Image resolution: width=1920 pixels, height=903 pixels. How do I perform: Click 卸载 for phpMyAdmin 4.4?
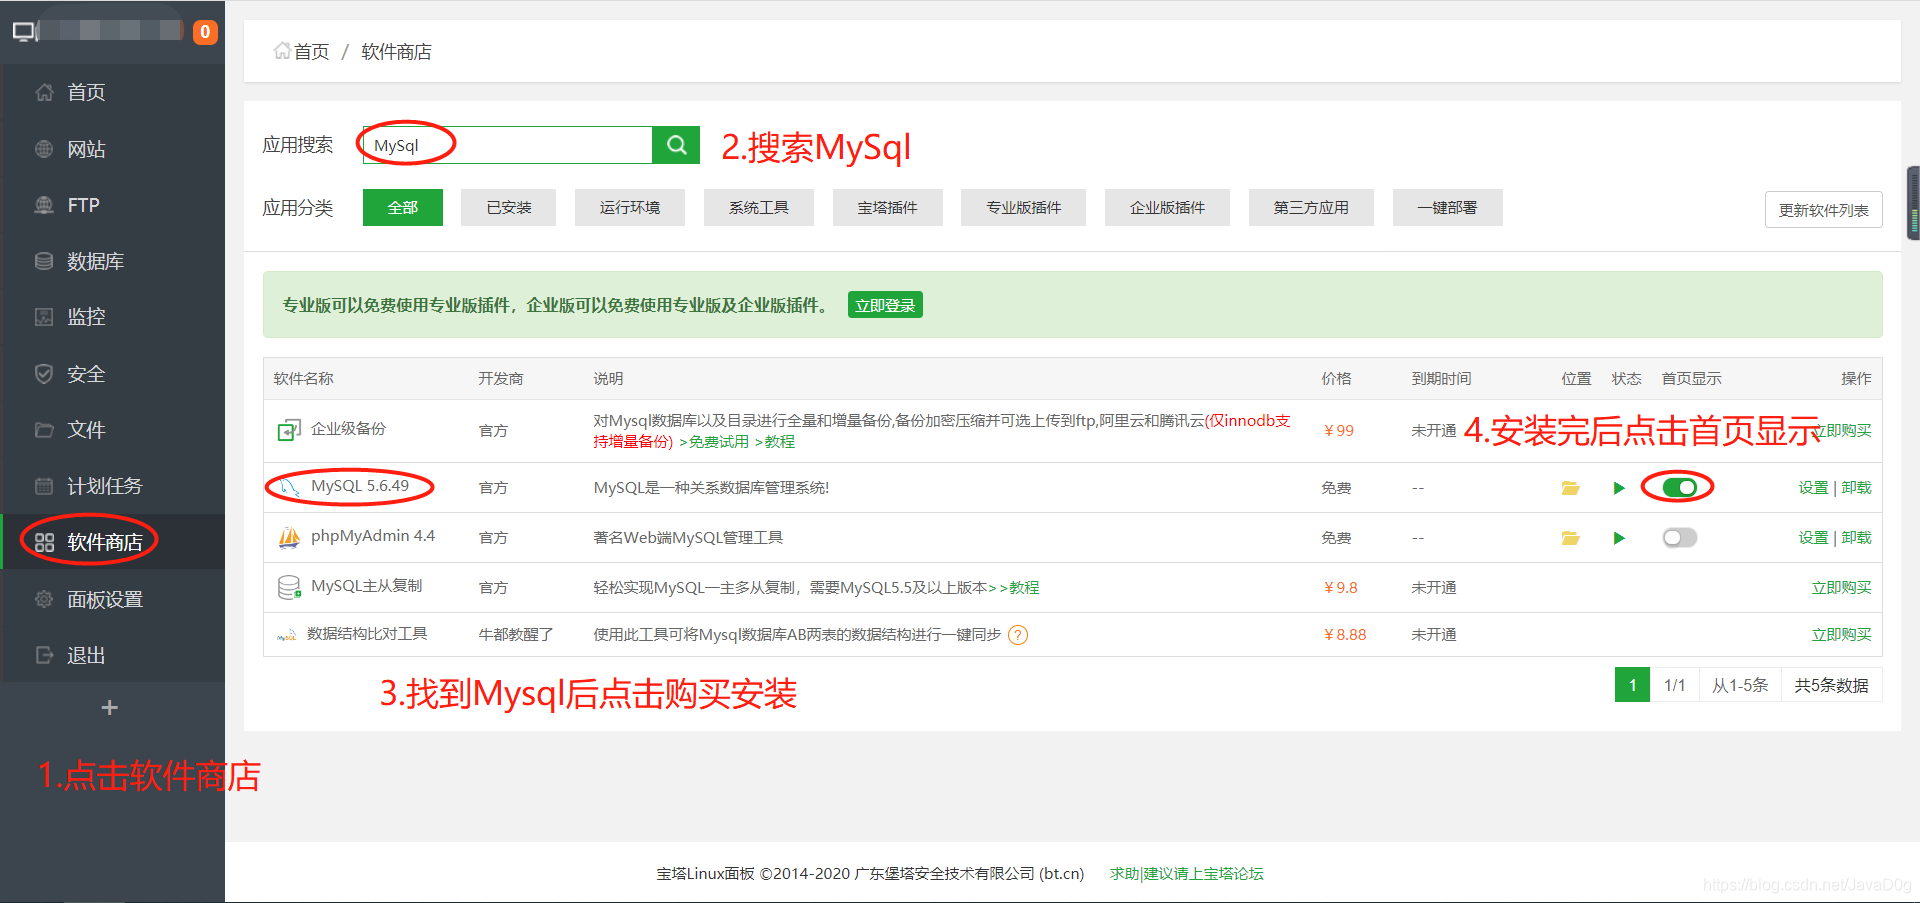point(1856,537)
